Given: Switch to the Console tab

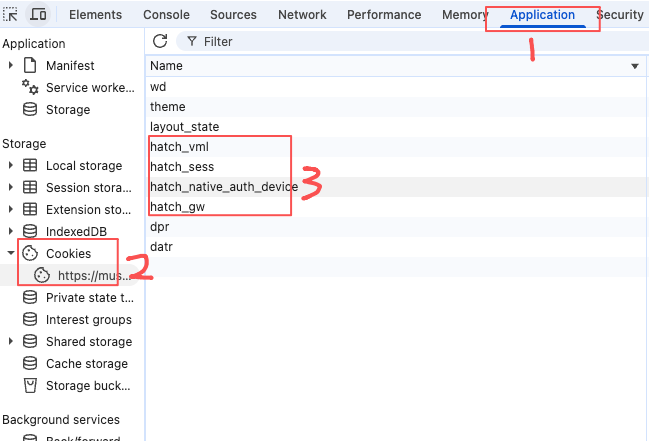Looking at the screenshot, I should [166, 14].
